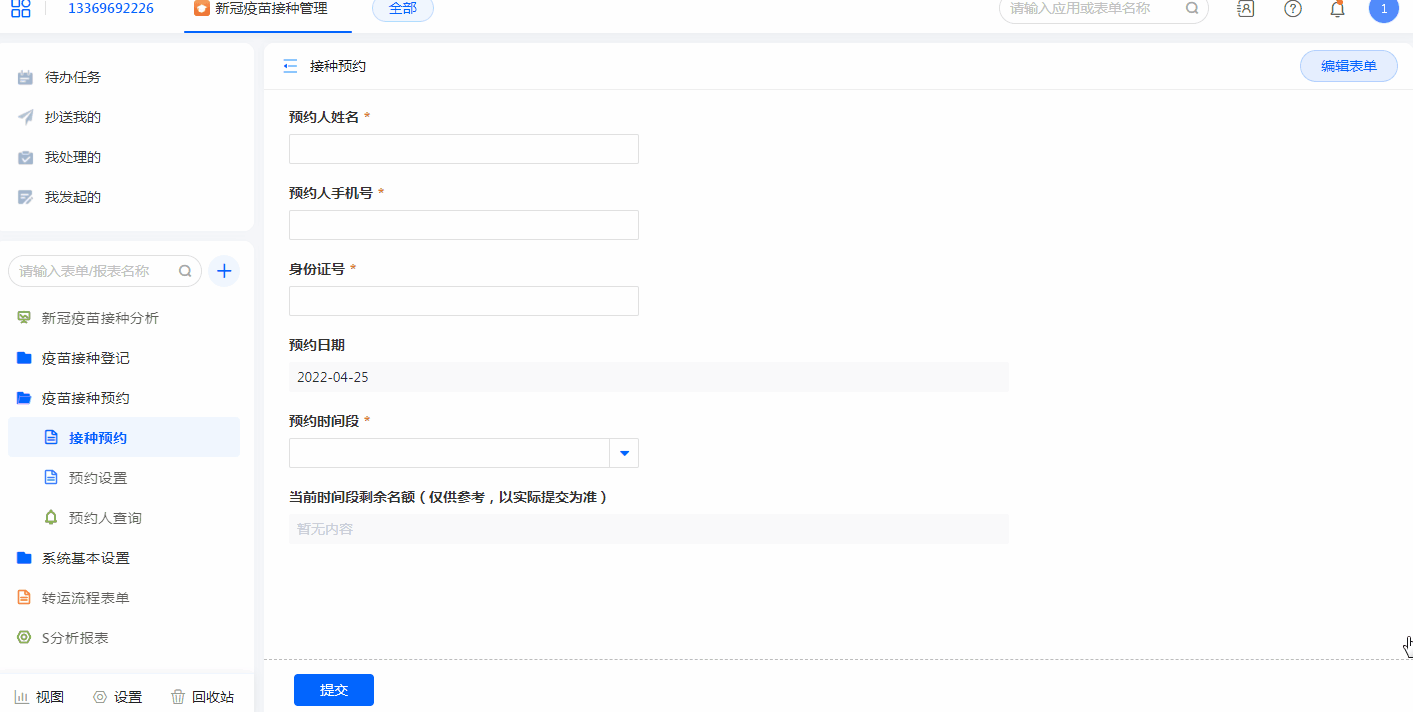
Task: Expand the 系统基本设置 folder
Action: [85, 558]
